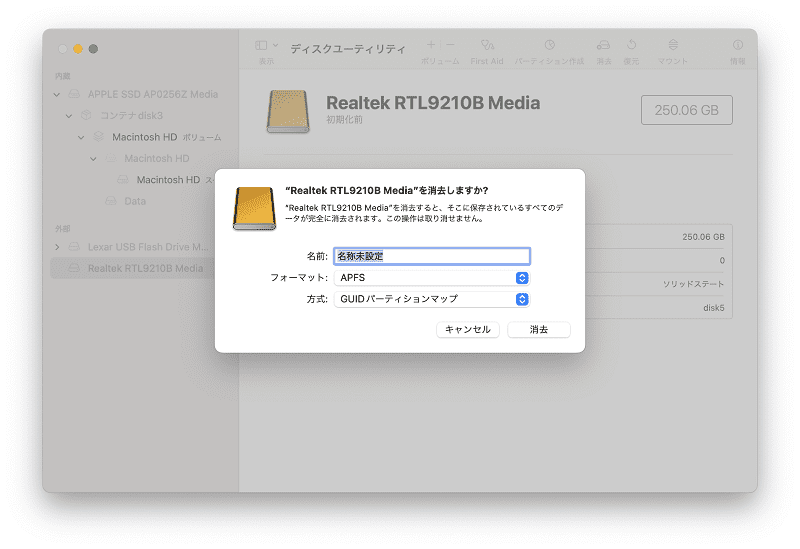Select APPLE SSD AP0256Z Media in sidebar
The height and width of the screenshot is (549, 800).
click(153, 94)
